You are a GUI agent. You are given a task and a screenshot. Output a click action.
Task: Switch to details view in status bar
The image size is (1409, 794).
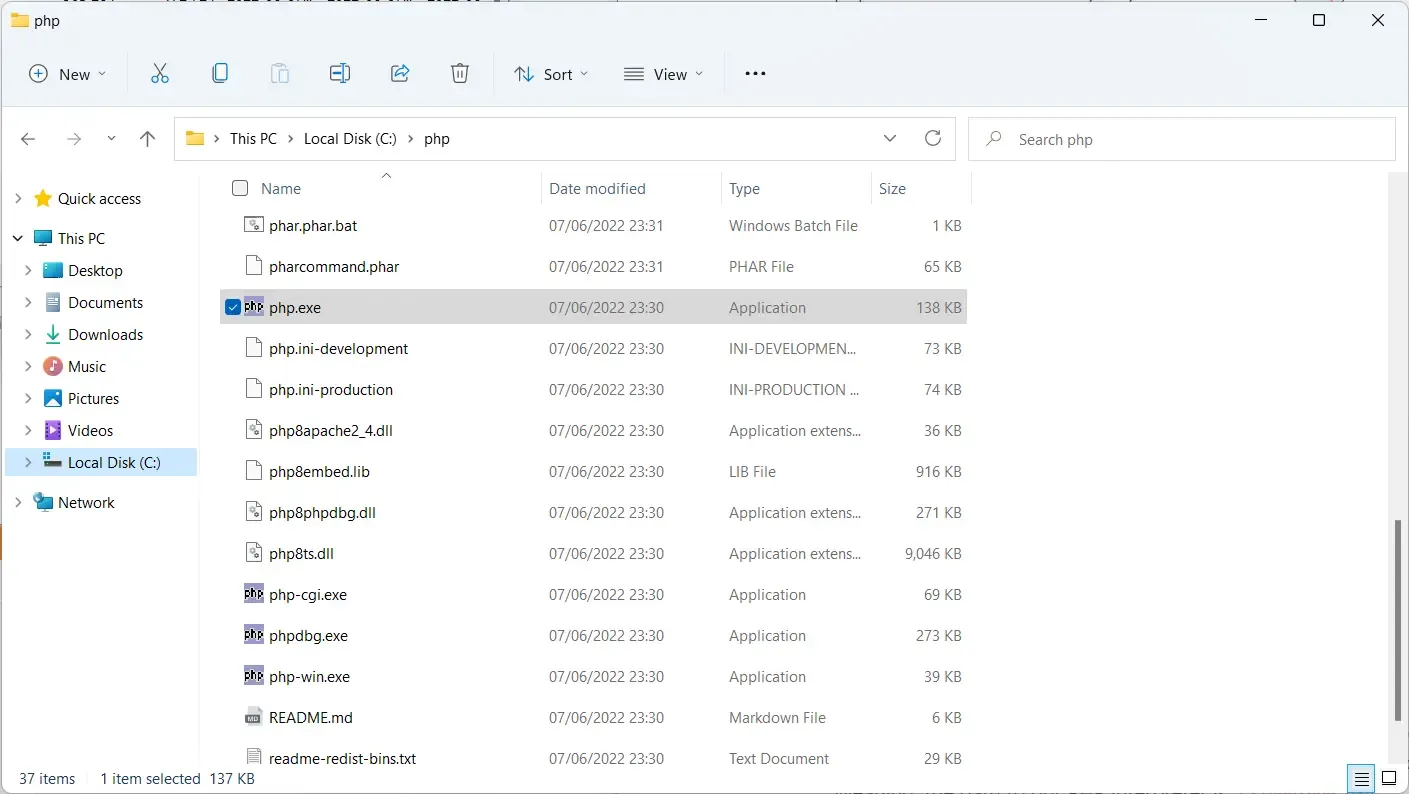(1361, 778)
